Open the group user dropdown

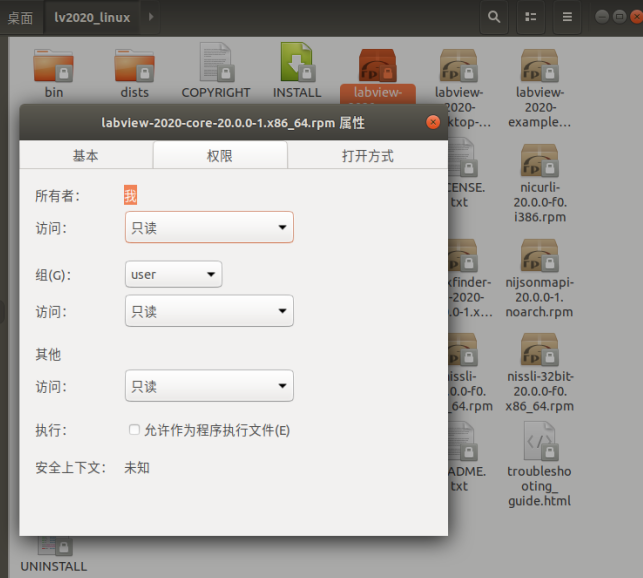point(173,274)
